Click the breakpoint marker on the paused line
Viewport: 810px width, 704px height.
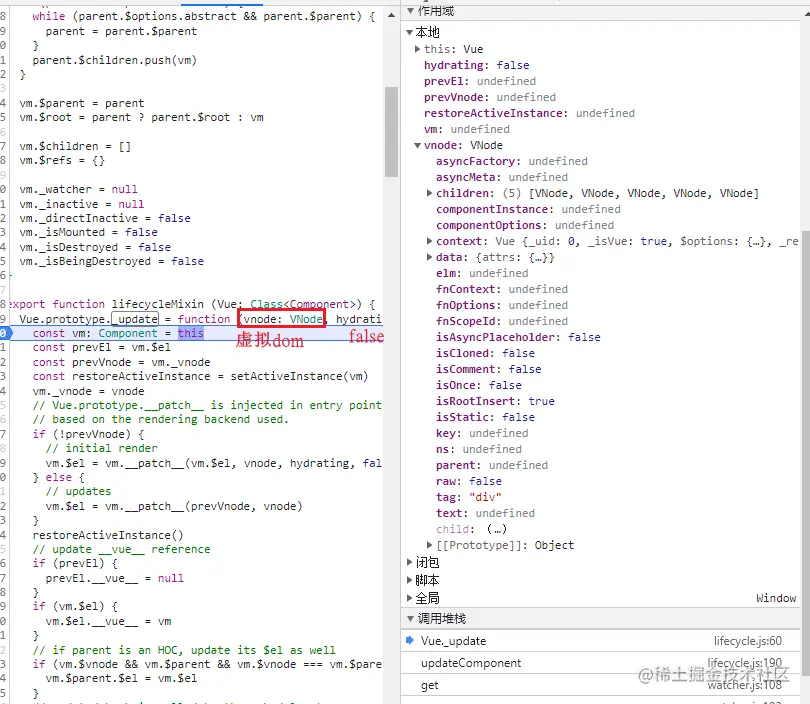click(x=4, y=333)
